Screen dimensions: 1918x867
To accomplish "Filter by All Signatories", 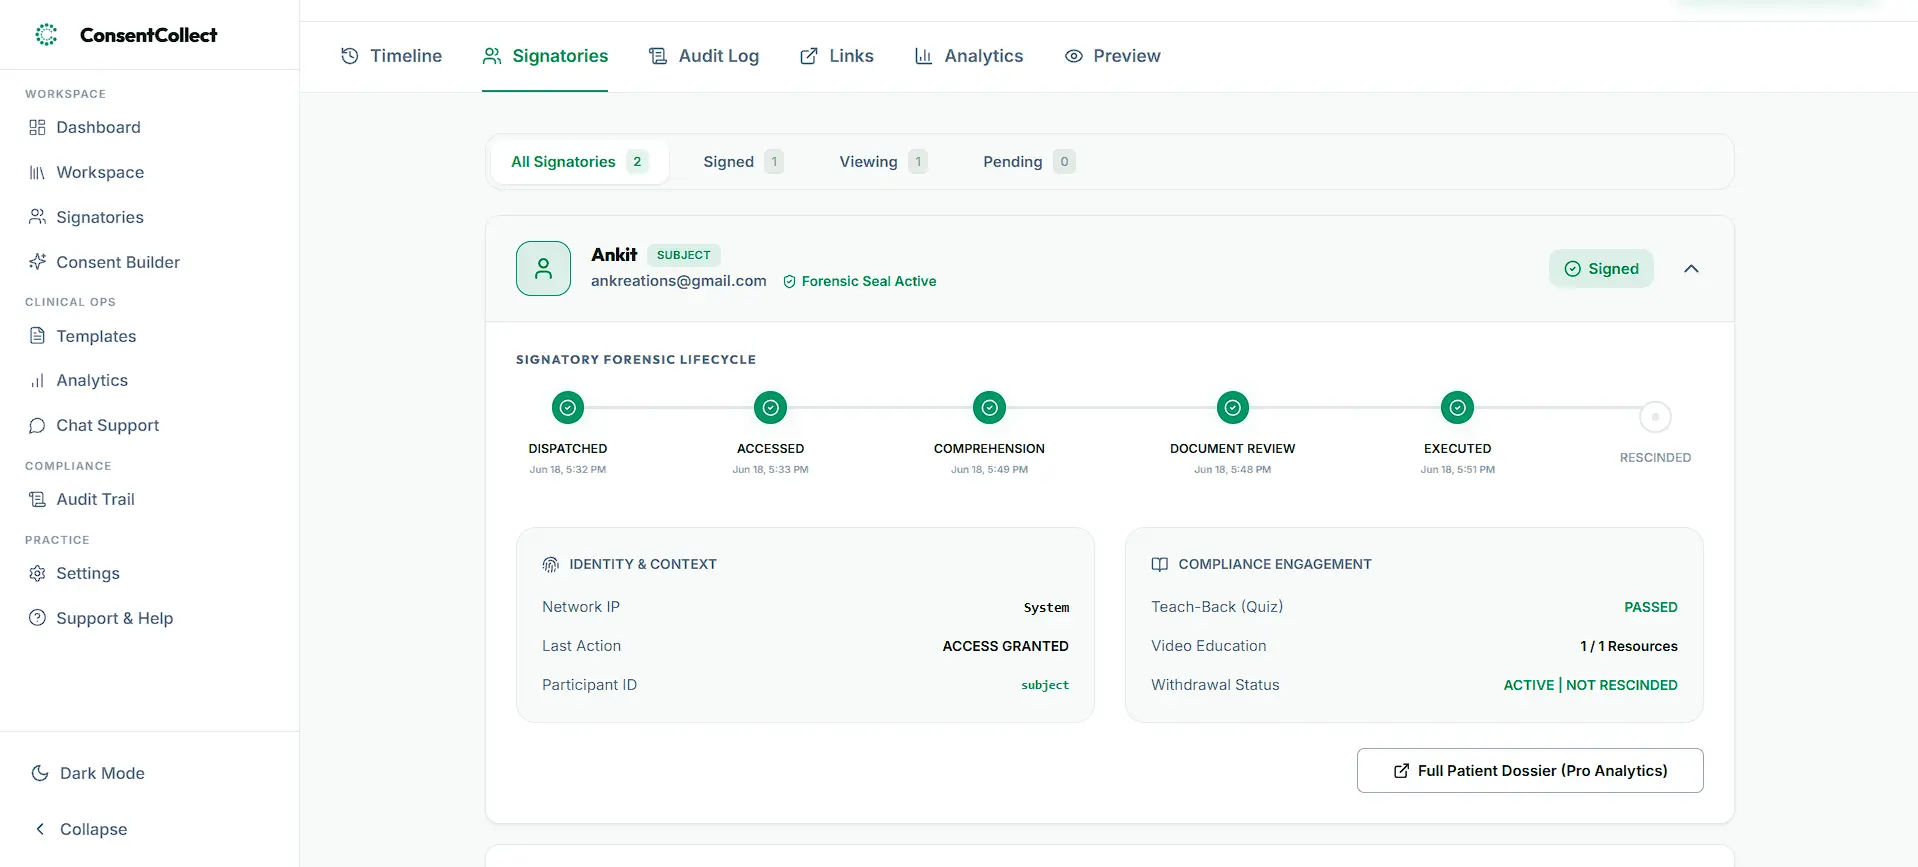I will [x=580, y=162].
